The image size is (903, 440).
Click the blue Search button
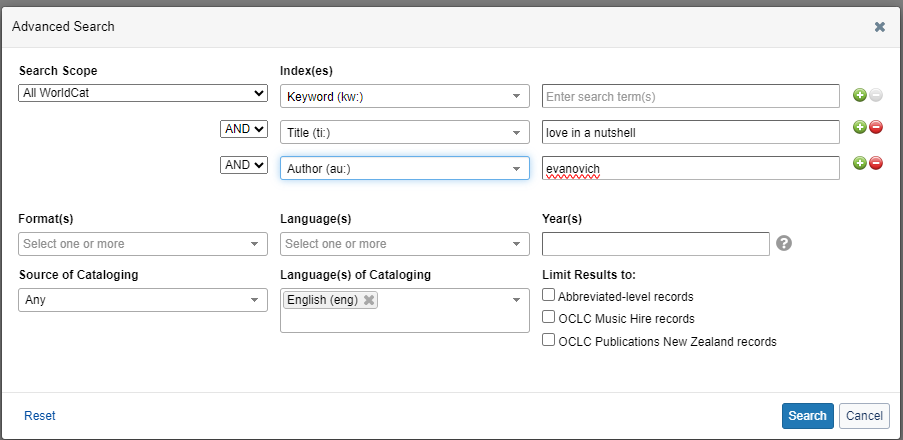tap(807, 416)
